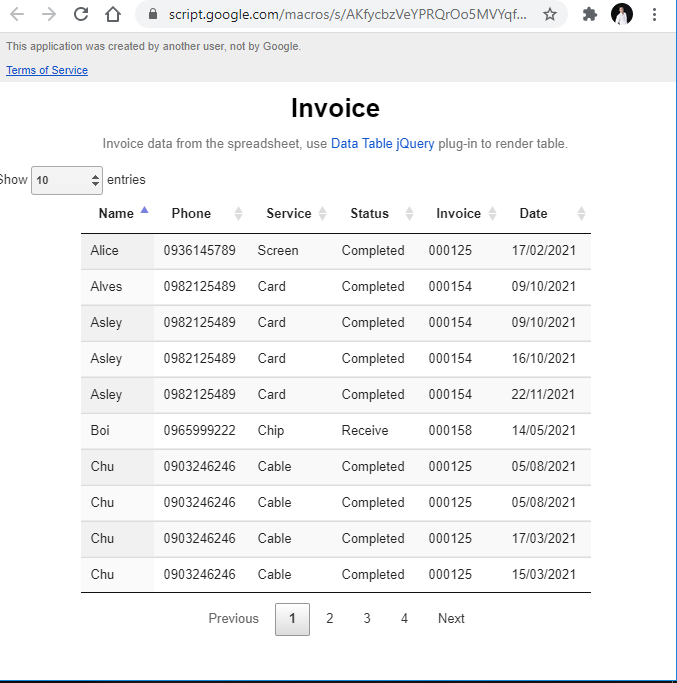Click the date 17/03/2021
Image resolution: width=677 pixels, height=683 pixels.
[x=544, y=538]
